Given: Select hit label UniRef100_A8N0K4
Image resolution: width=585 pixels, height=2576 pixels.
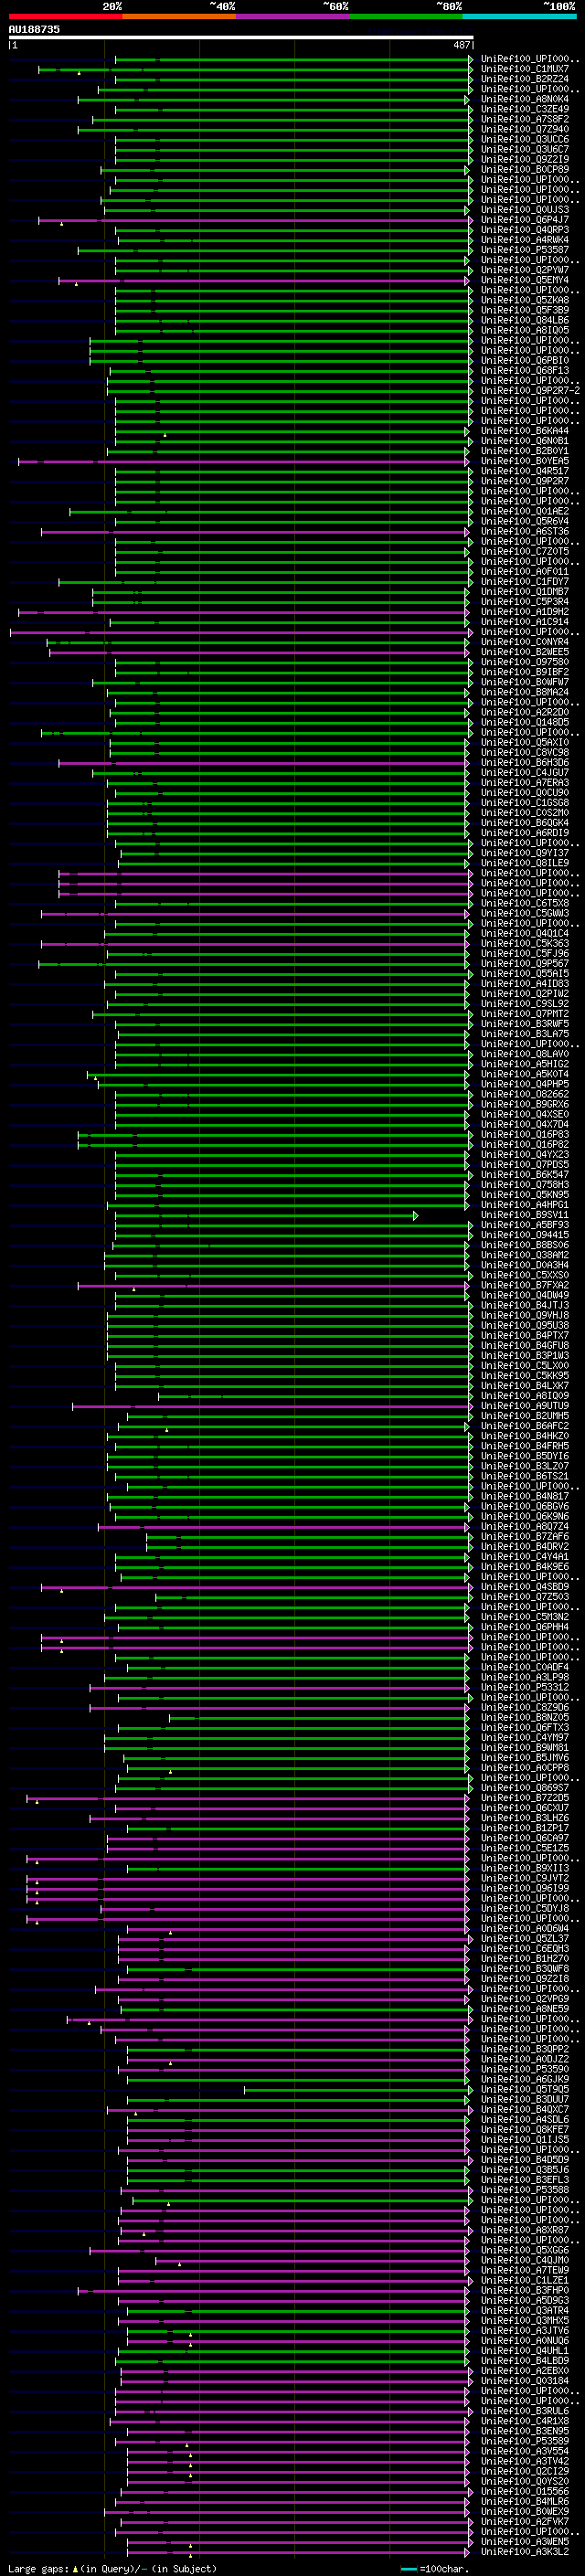Looking at the screenshot, I should click(525, 100).
